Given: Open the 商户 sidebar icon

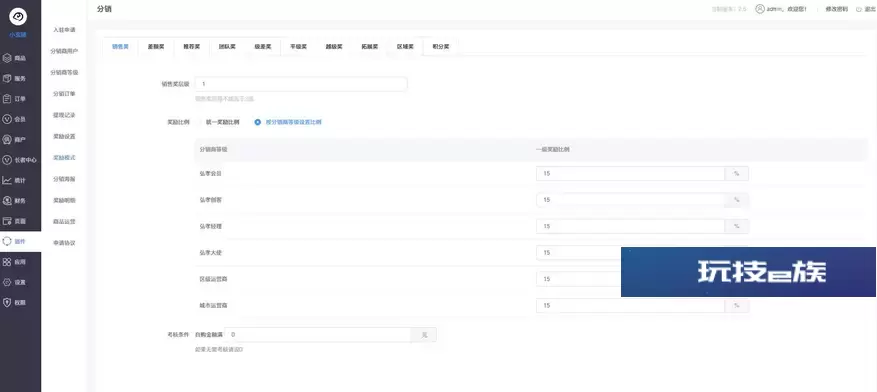Looking at the screenshot, I should [x=7, y=139].
